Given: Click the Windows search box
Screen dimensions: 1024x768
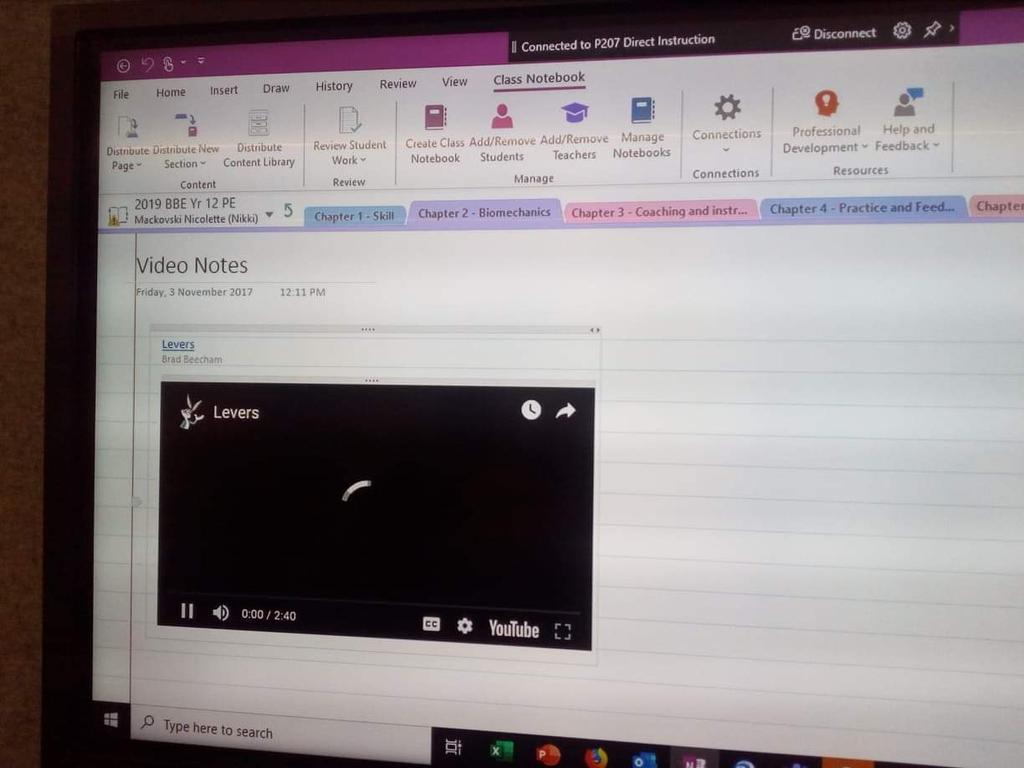Looking at the screenshot, I should coord(281,732).
